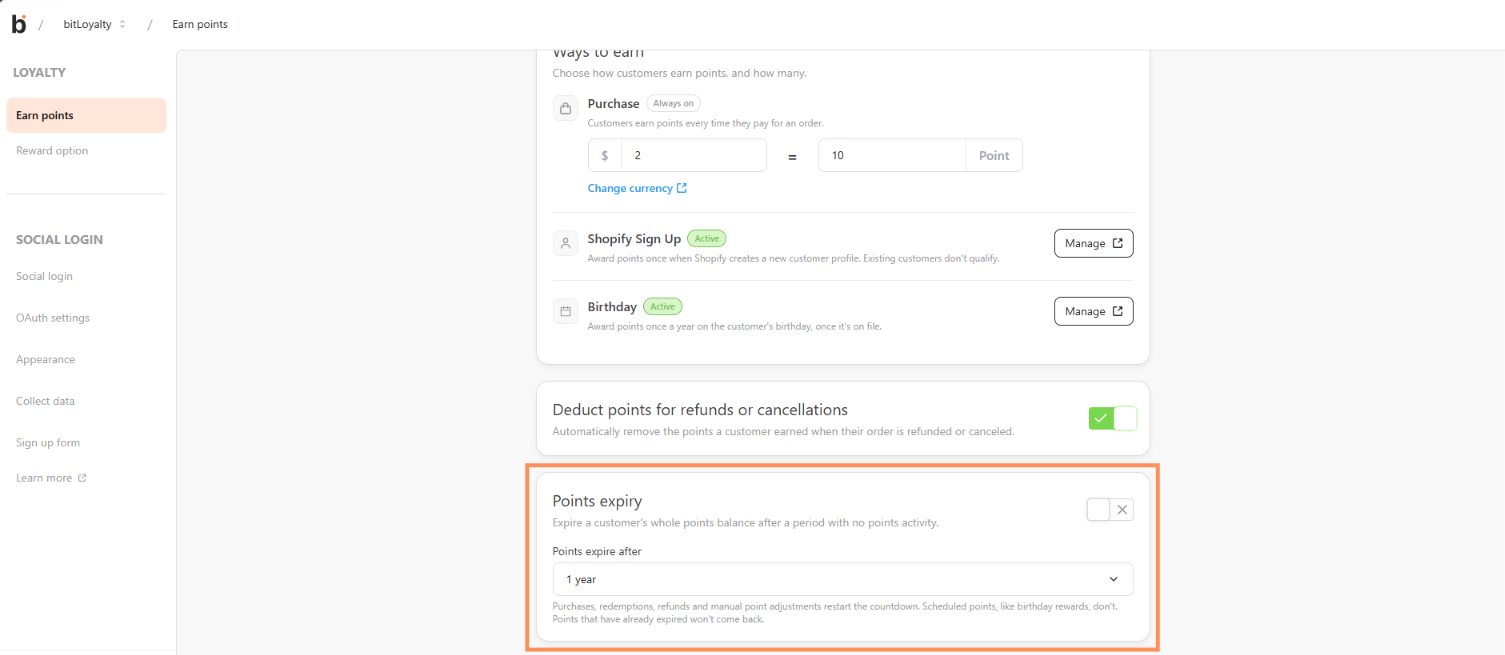1505x655 pixels.
Task: Open the bitLoyalty app switcher
Action: 95,24
